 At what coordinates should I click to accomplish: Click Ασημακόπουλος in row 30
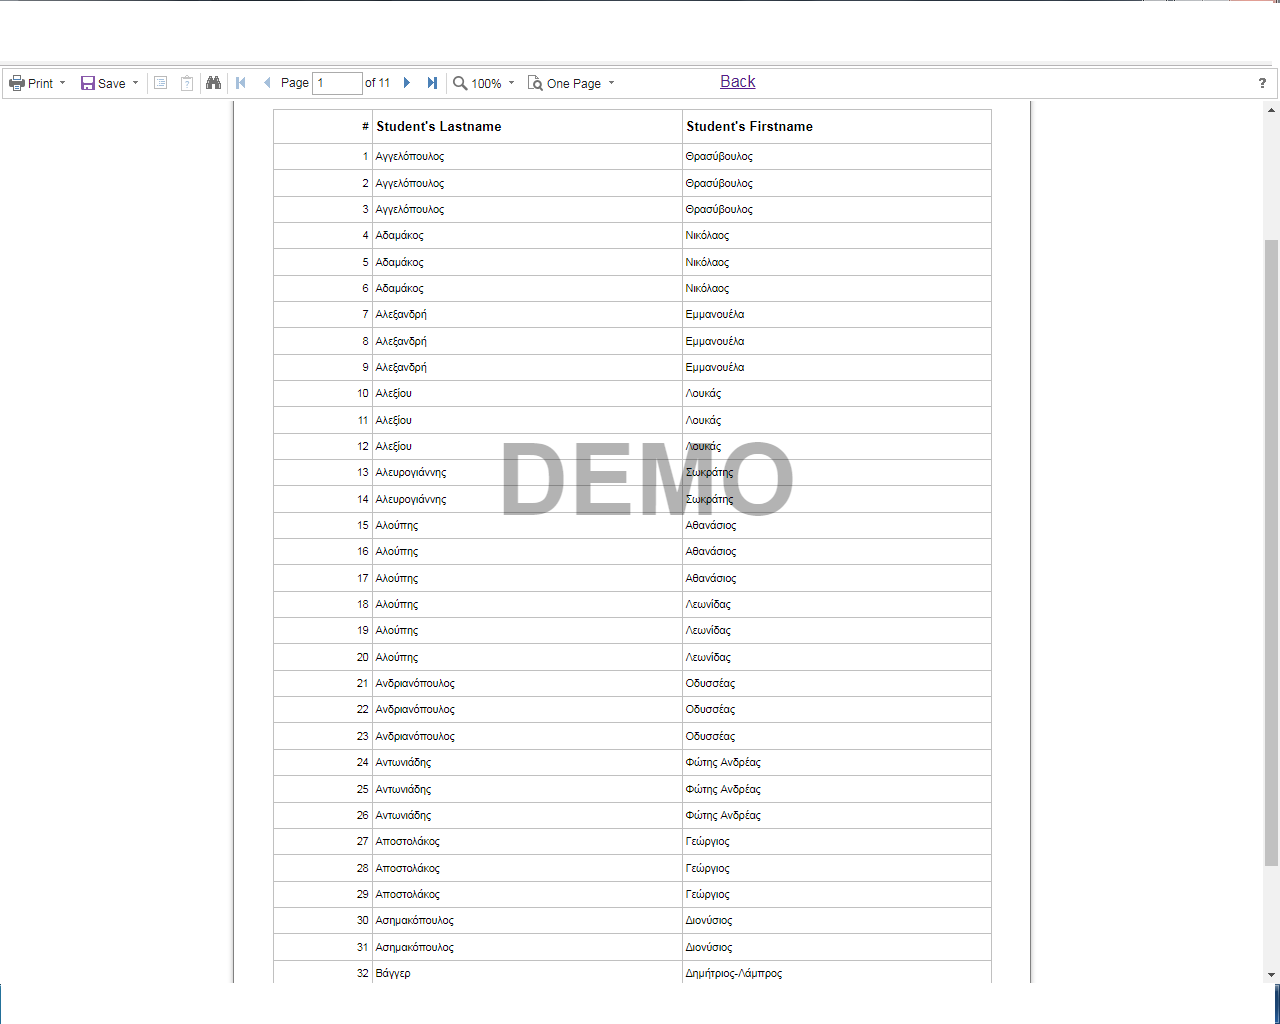coord(415,921)
